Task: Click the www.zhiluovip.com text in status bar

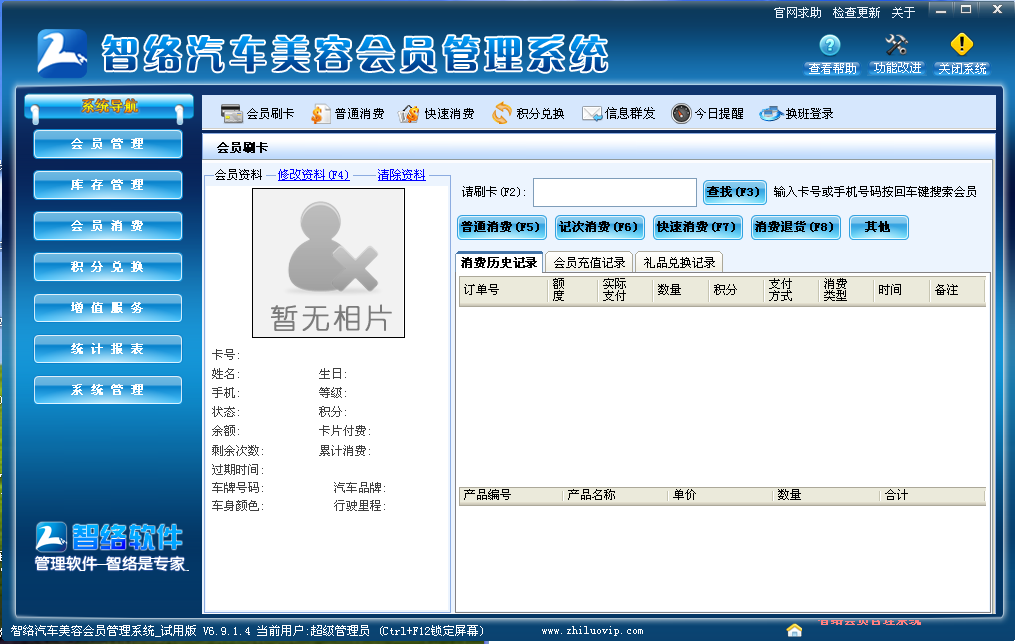Action: (592, 630)
